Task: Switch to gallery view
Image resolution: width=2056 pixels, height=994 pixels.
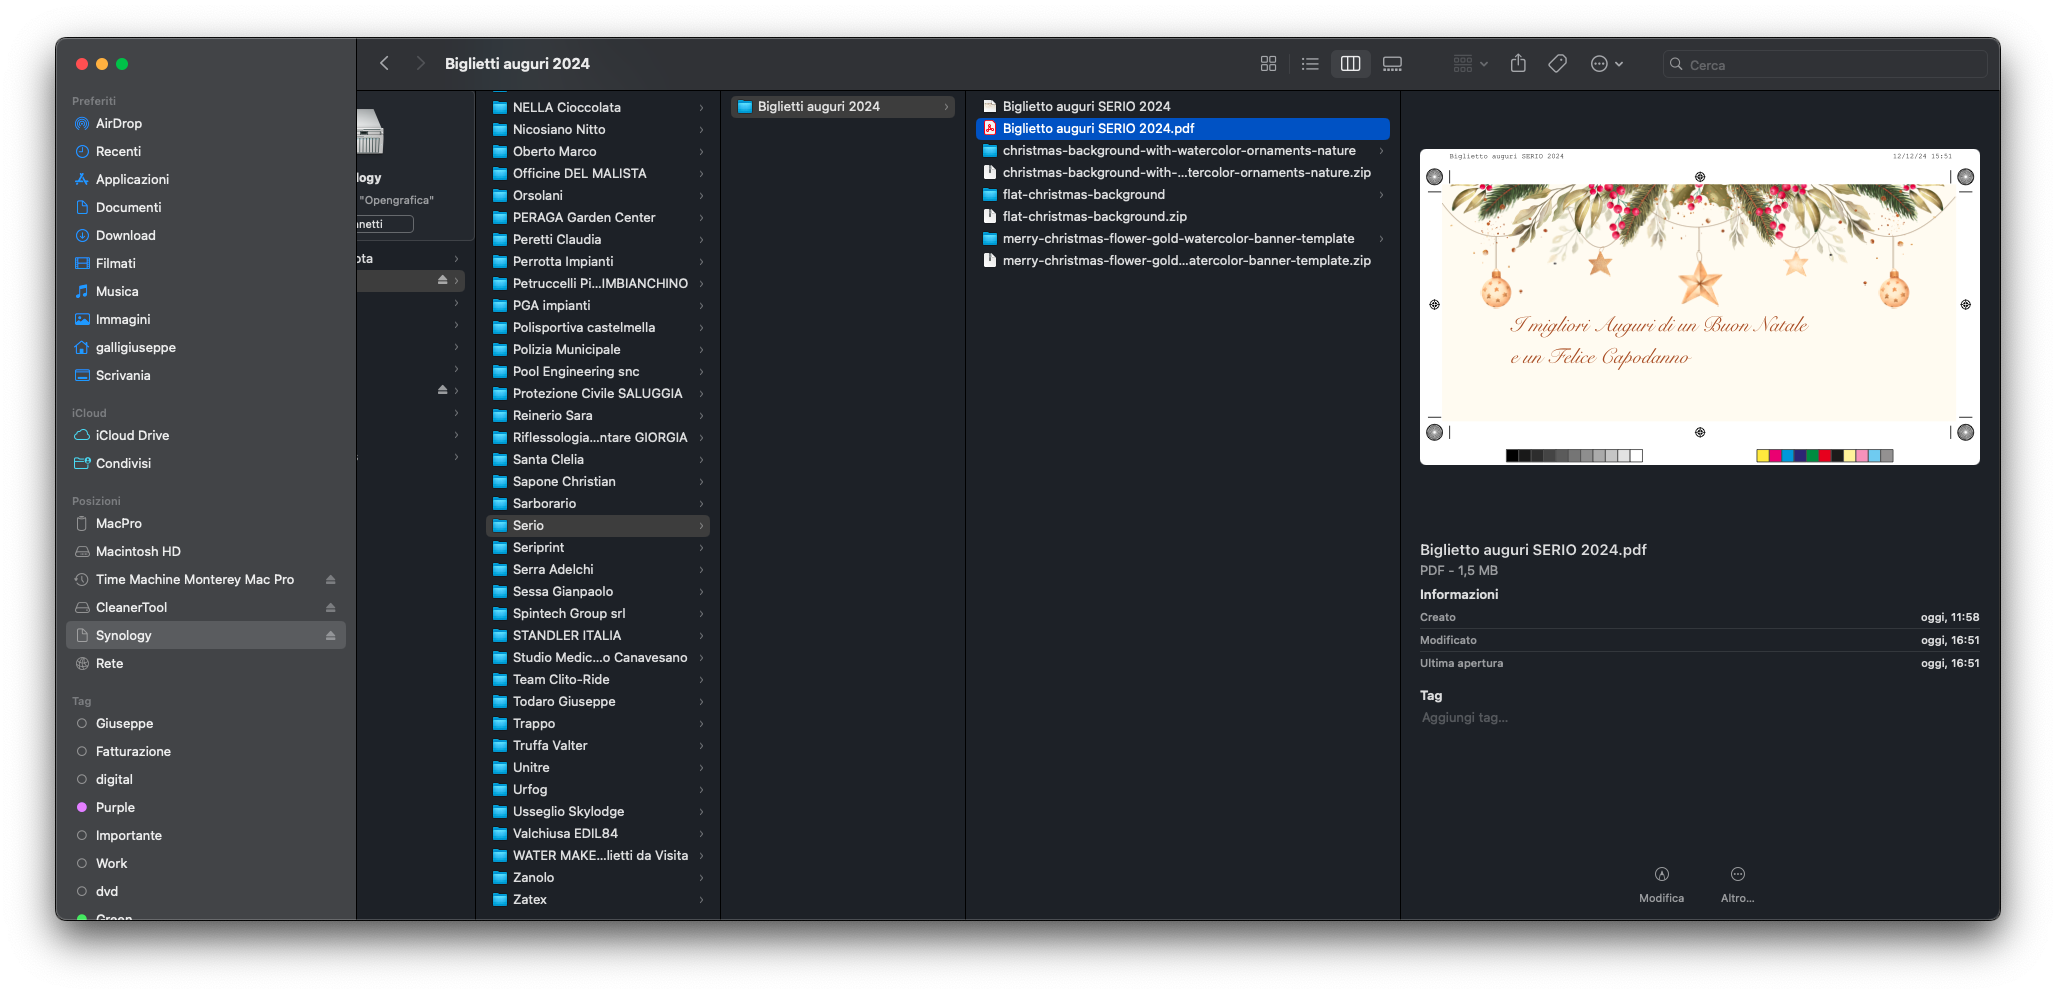Action: click(1392, 64)
